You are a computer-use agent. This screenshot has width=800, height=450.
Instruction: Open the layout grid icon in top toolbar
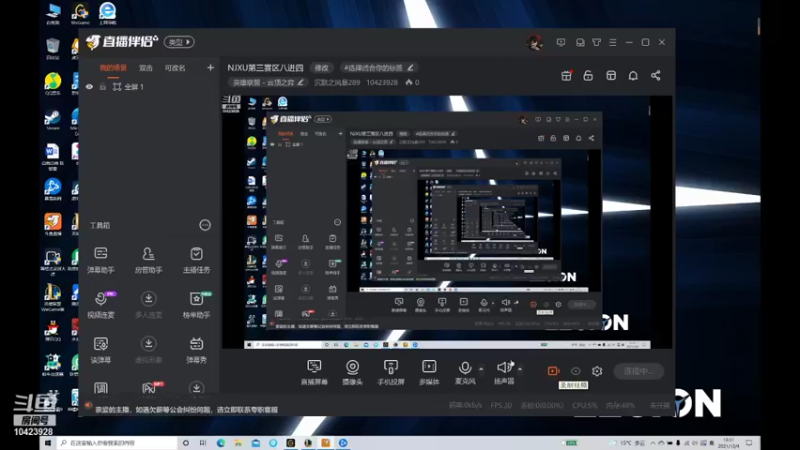[611, 76]
